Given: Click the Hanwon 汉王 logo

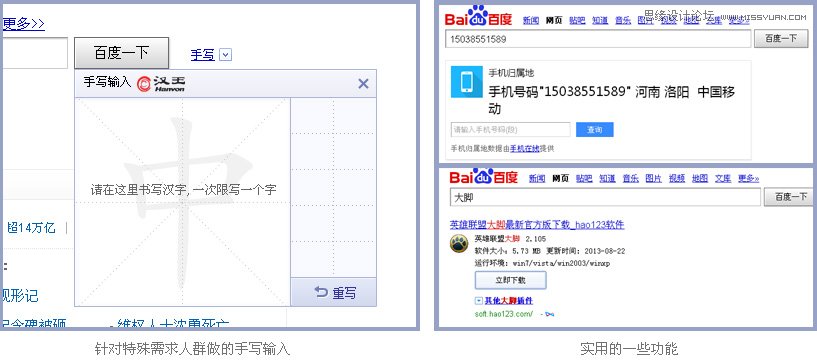Looking at the screenshot, I should tap(161, 83).
